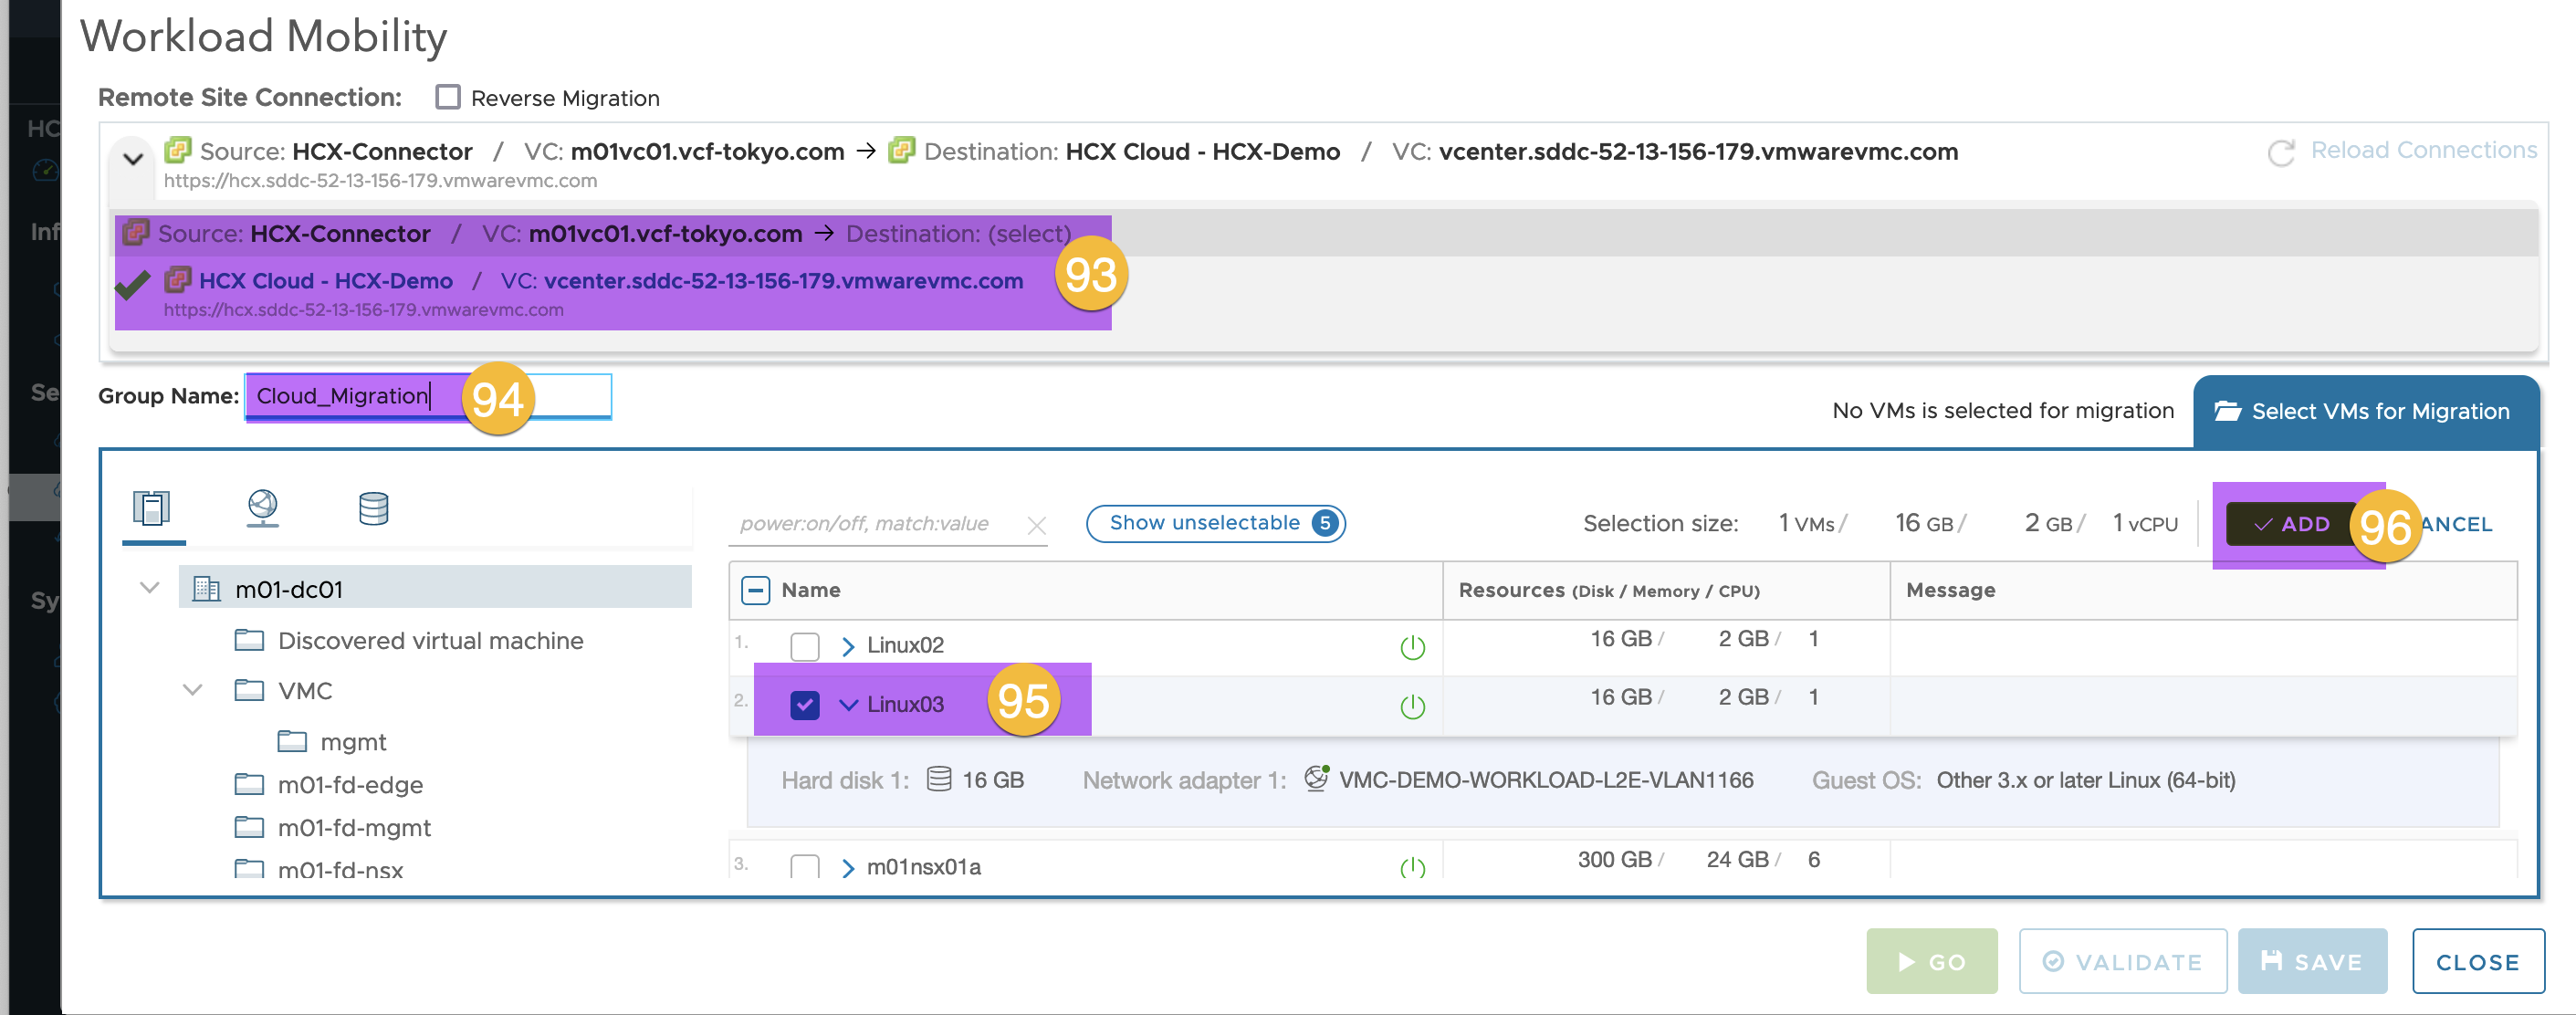Click the Group Name input field
The height and width of the screenshot is (1015, 2576).
coord(428,396)
